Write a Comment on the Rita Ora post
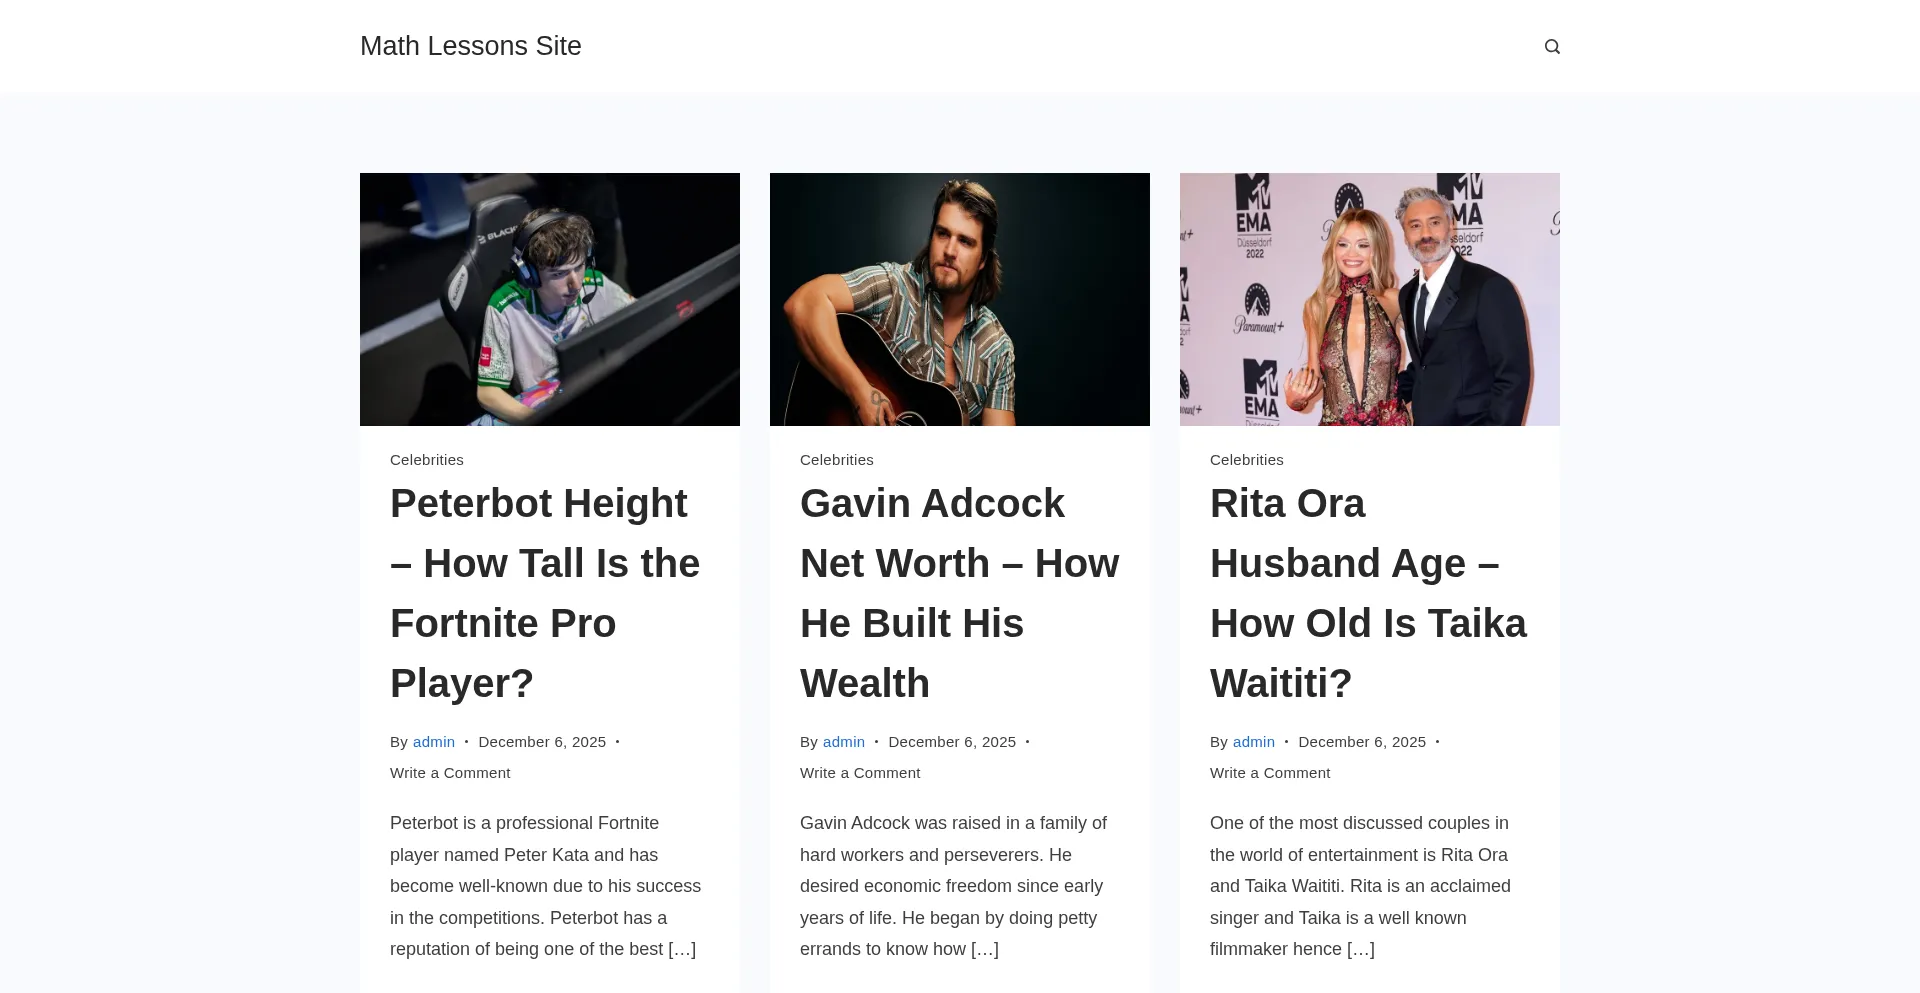The image size is (1920, 993). [x=1270, y=773]
